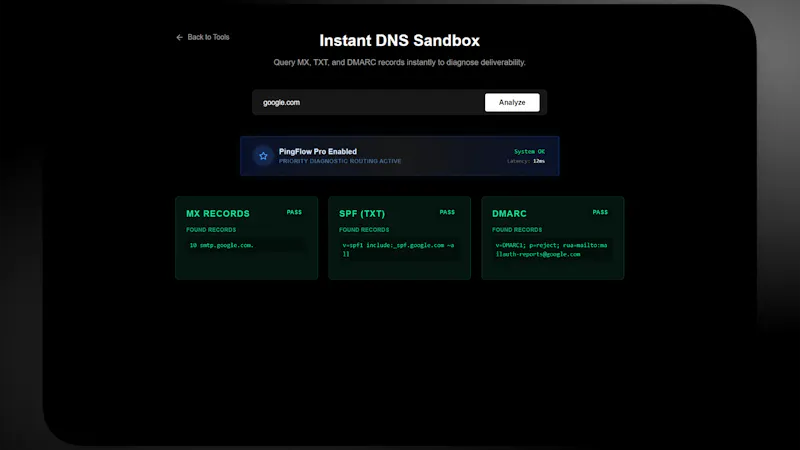
Task: Click the PASS badge on SPF card
Action: (x=447, y=212)
